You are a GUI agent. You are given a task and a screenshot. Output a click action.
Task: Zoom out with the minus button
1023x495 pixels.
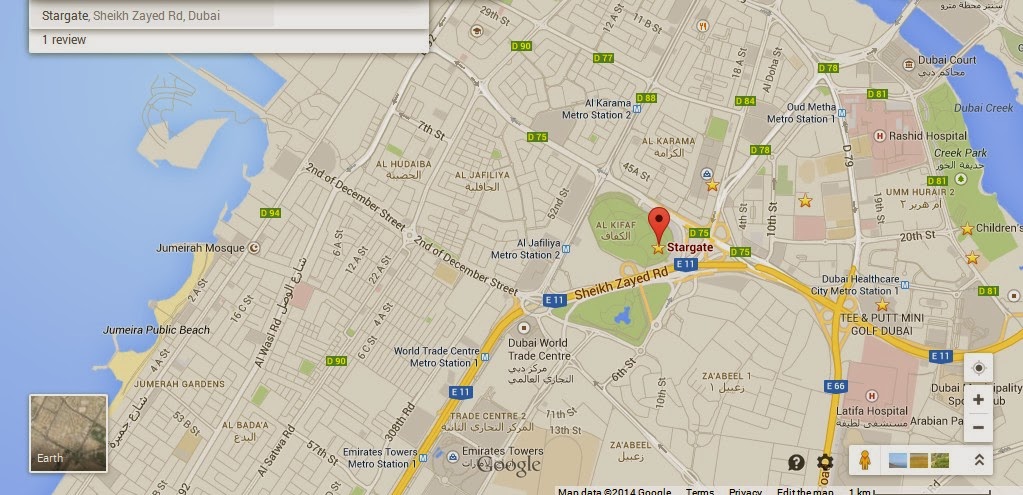(x=978, y=428)
